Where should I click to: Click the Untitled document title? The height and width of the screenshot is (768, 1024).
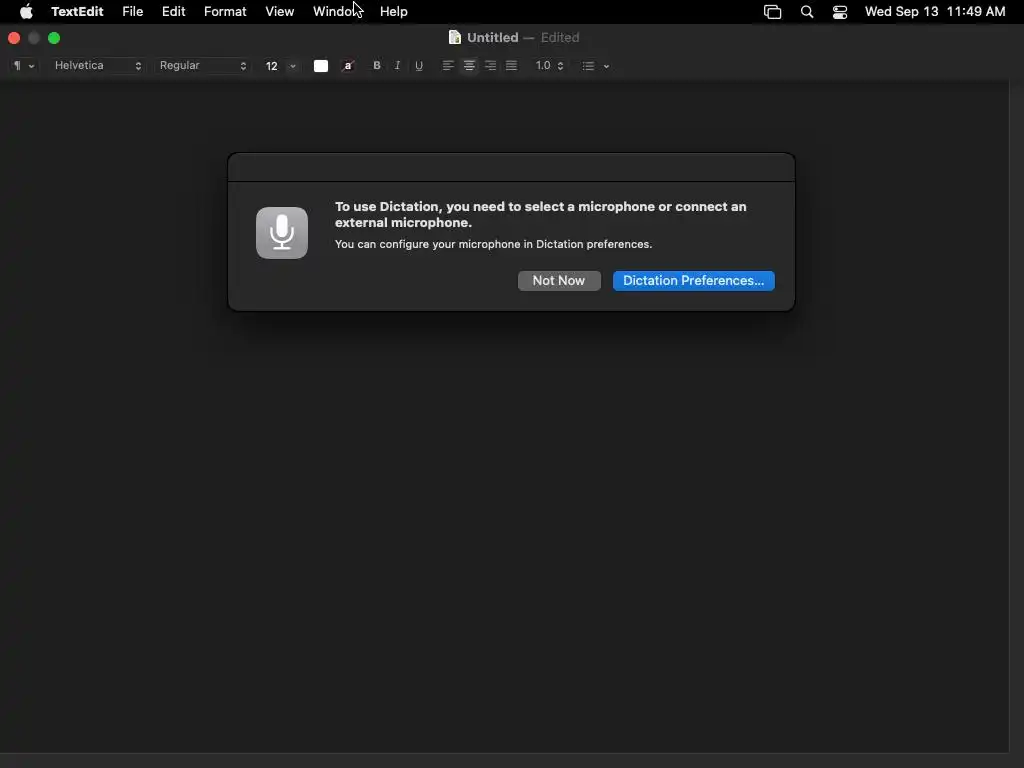[x=492, y=38]
